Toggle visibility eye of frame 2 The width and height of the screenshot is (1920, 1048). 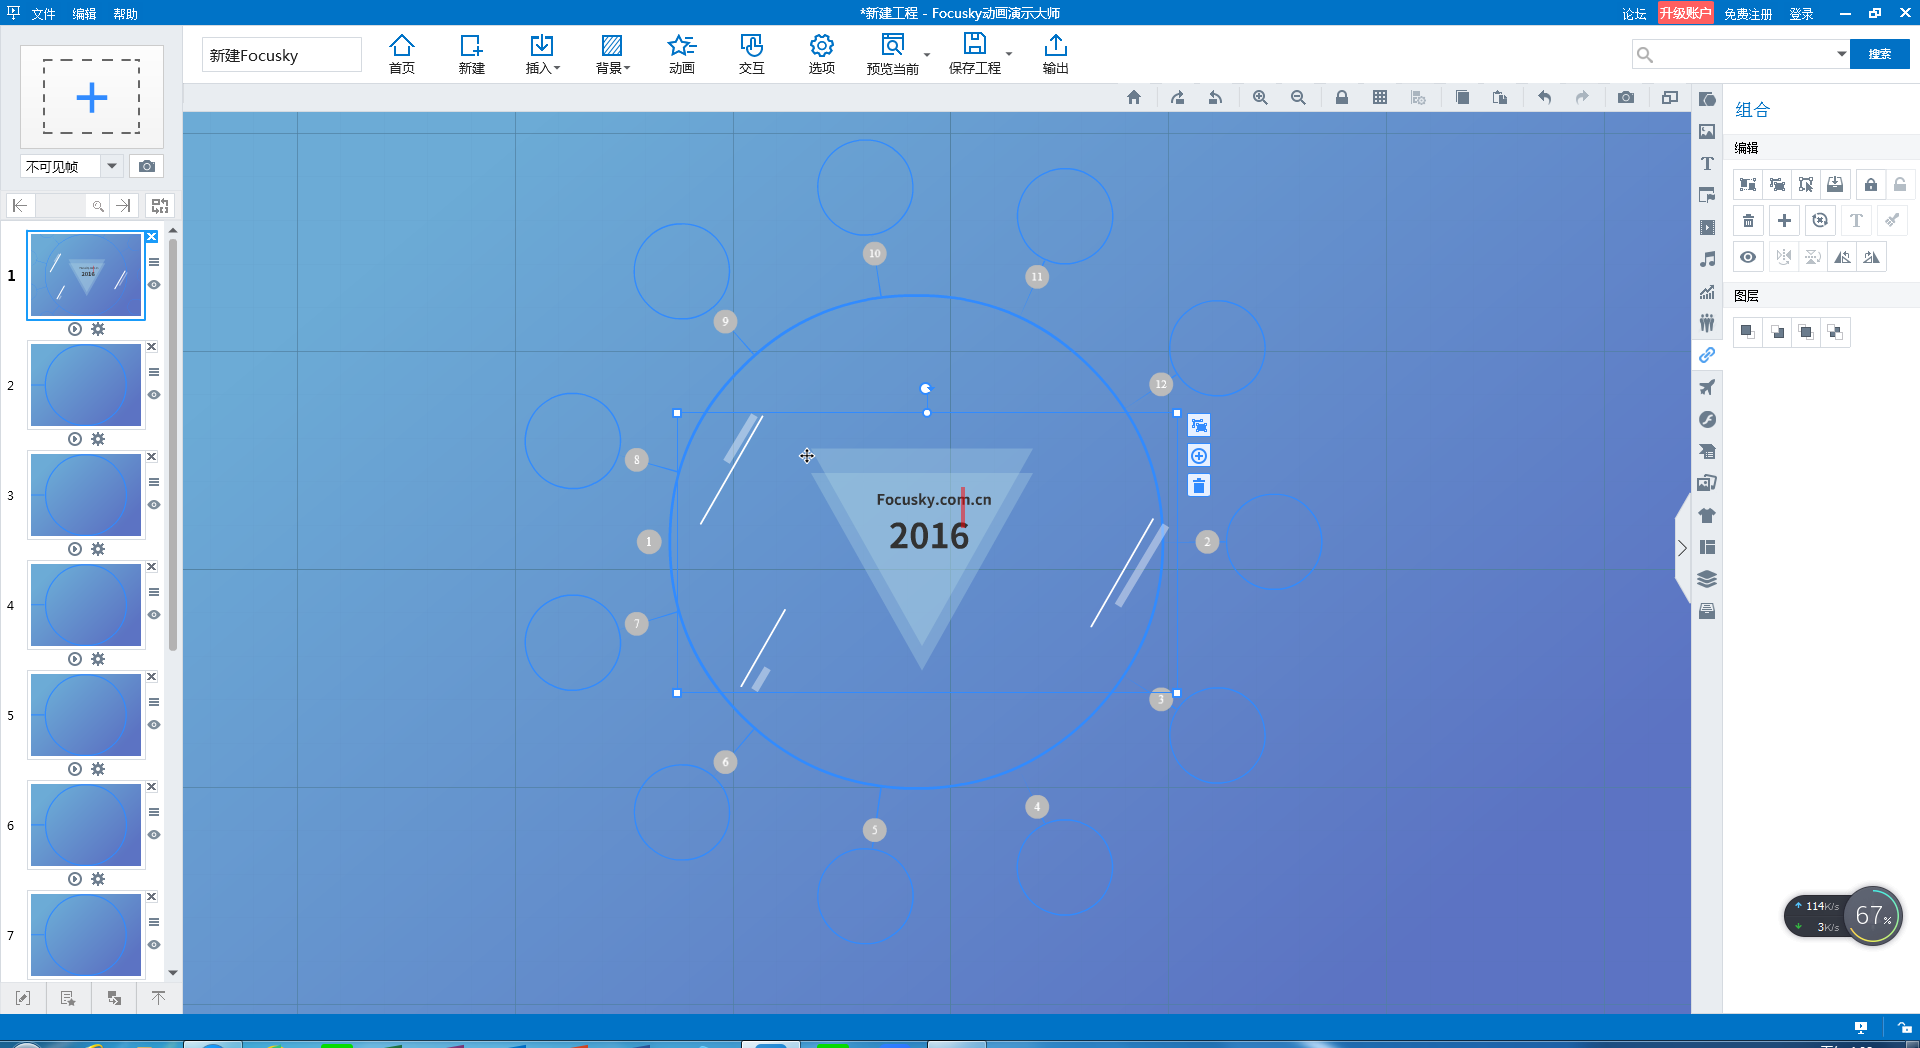pyautogui.click(x=154, y=395)
